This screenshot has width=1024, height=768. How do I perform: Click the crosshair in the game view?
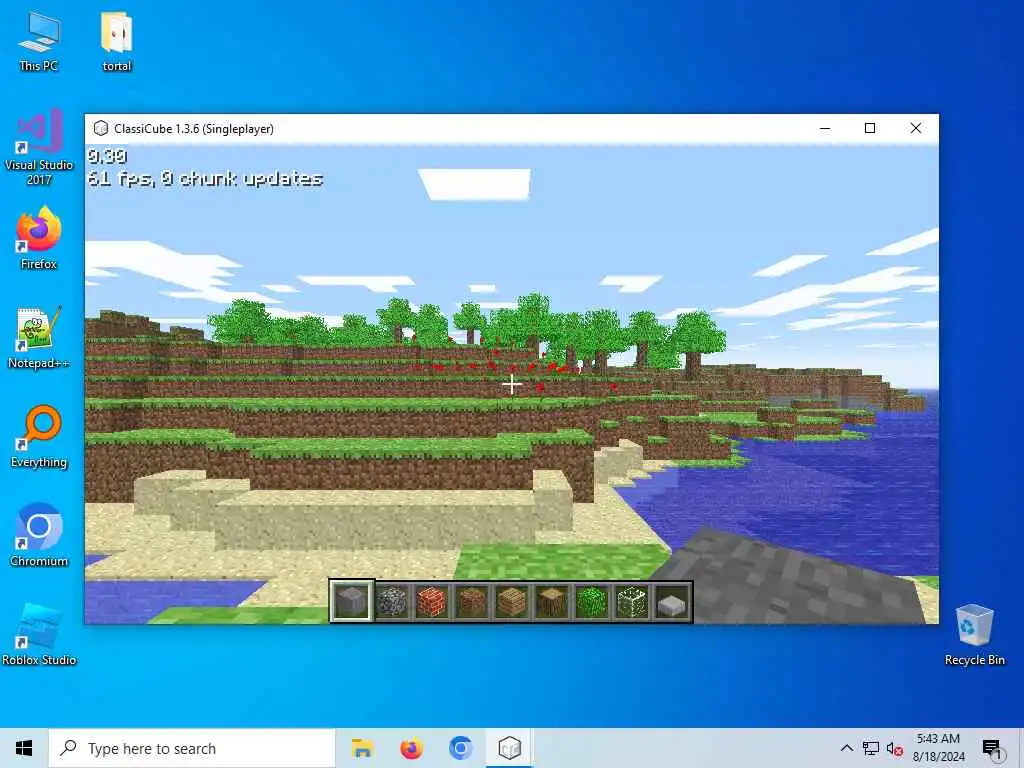click(x=512, y=385)
